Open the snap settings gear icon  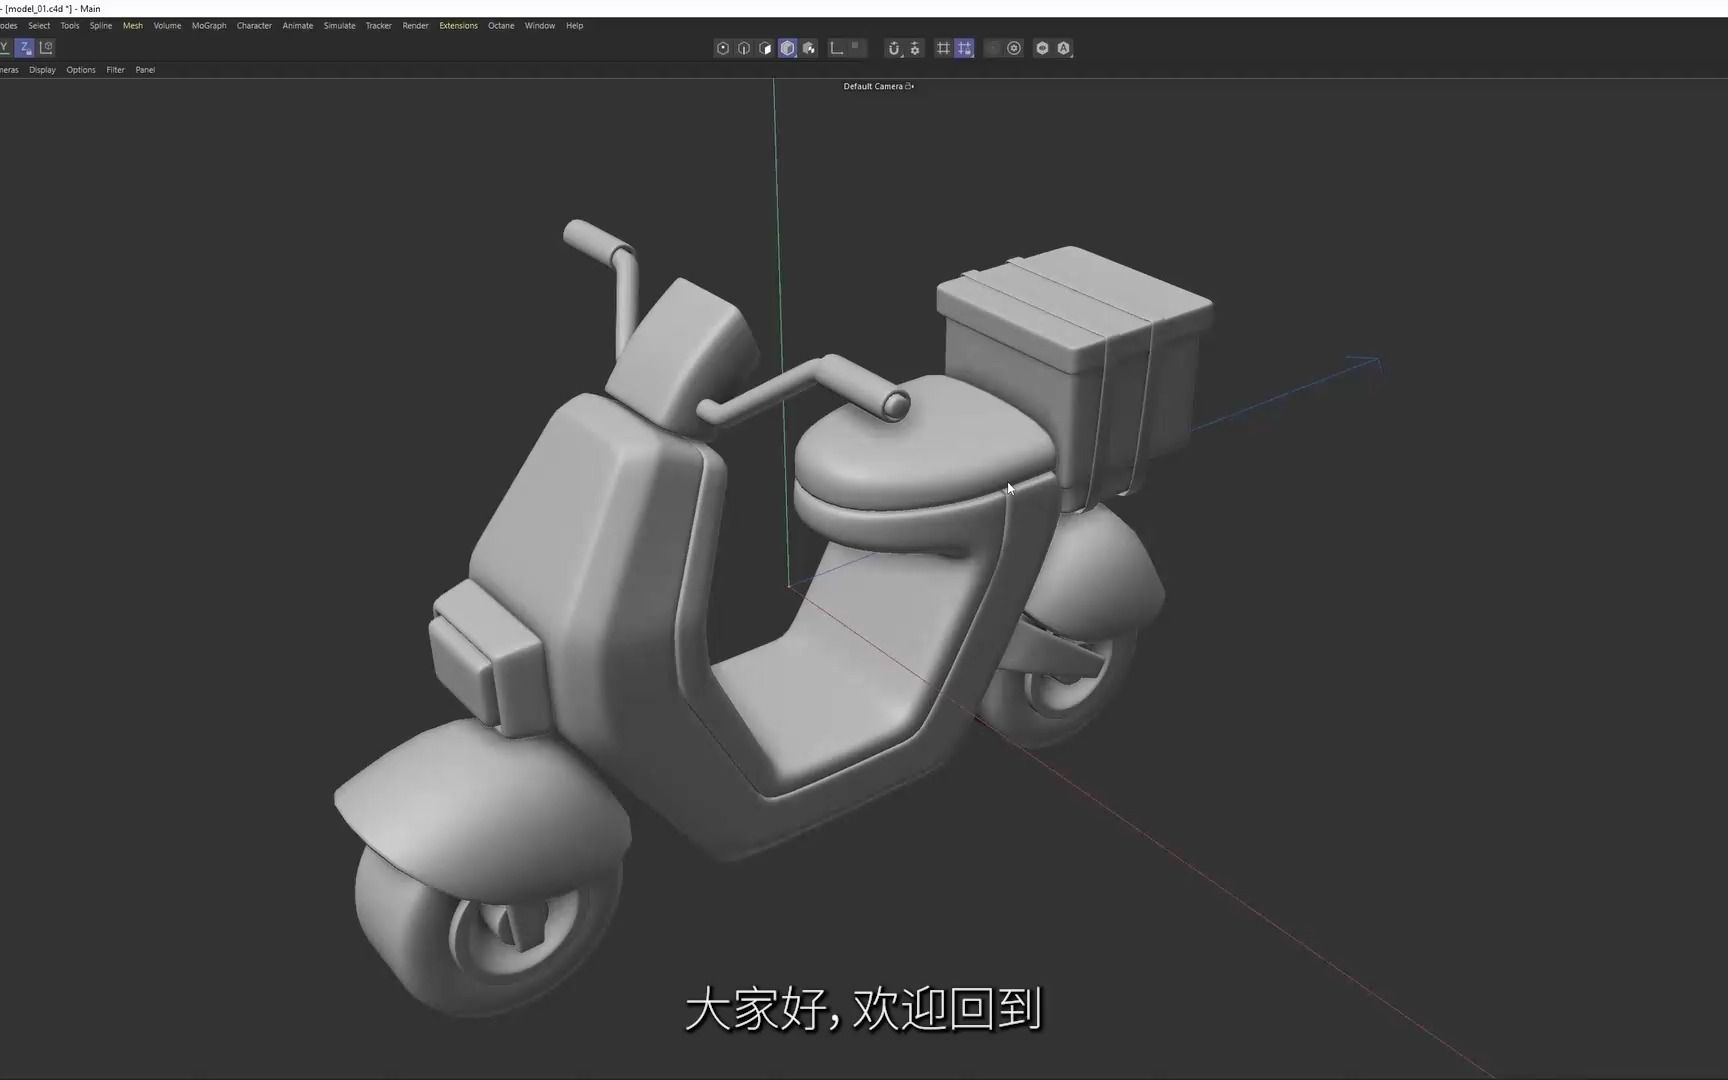pyautogui.click(x=915, y=48)
